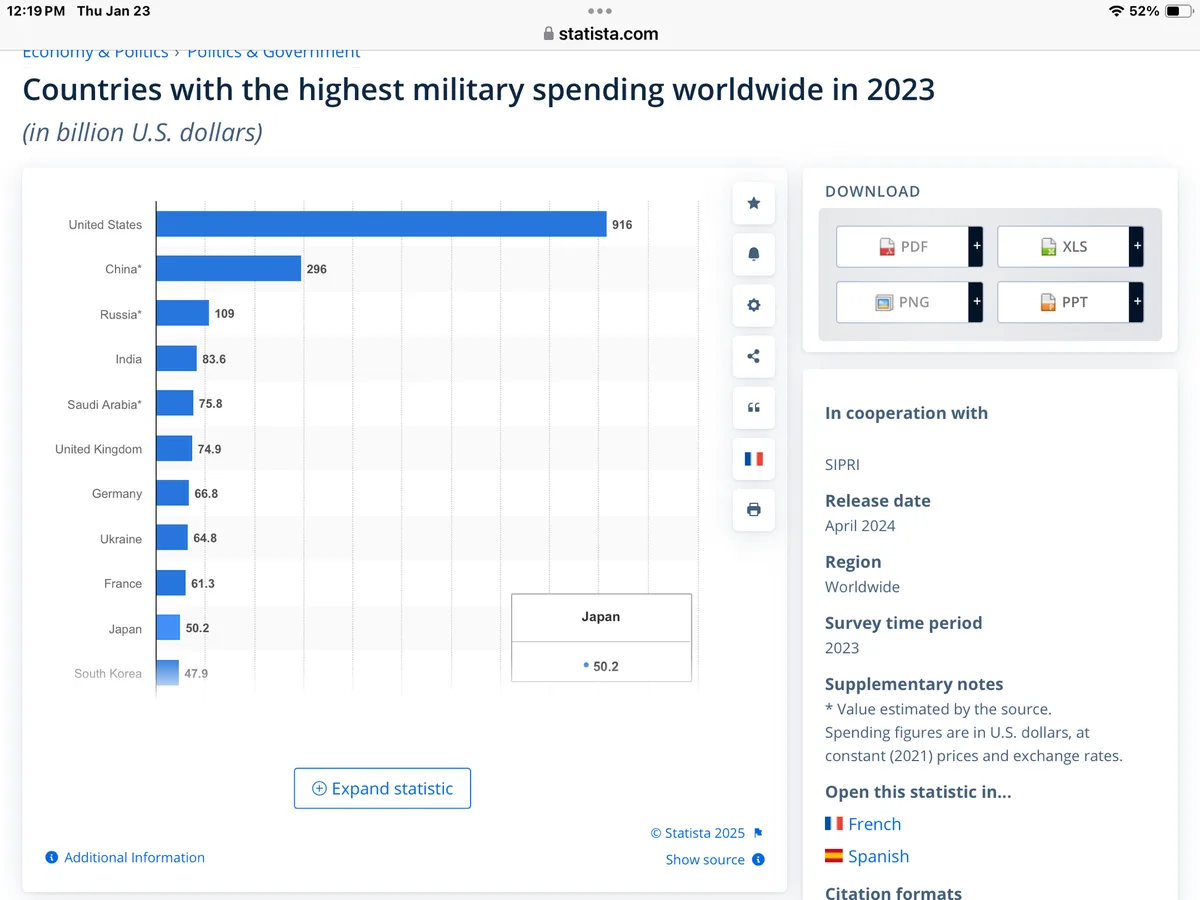The image size is (1200, 900).
Task: Click the bell notification icon beside the chart
Action: (754, 254)
